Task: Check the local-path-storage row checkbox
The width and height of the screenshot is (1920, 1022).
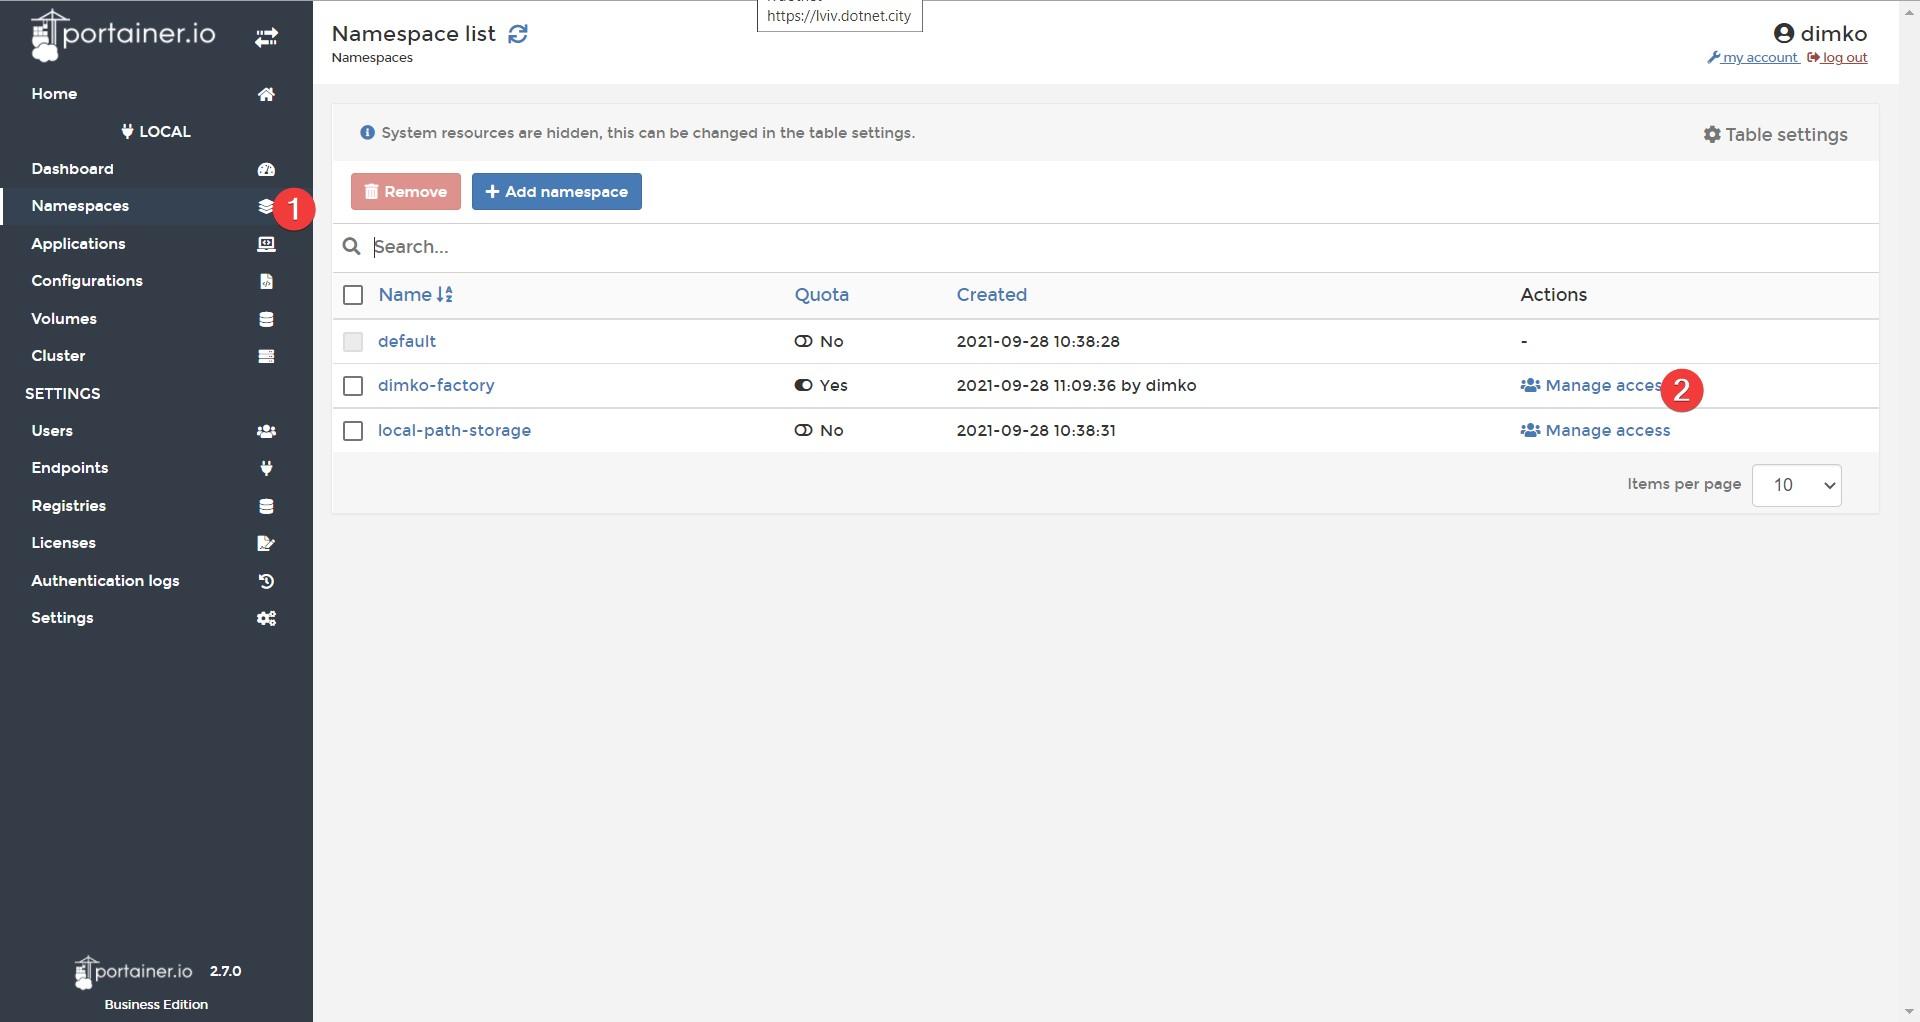Action: pyautogui.click(x=353, y=431)
